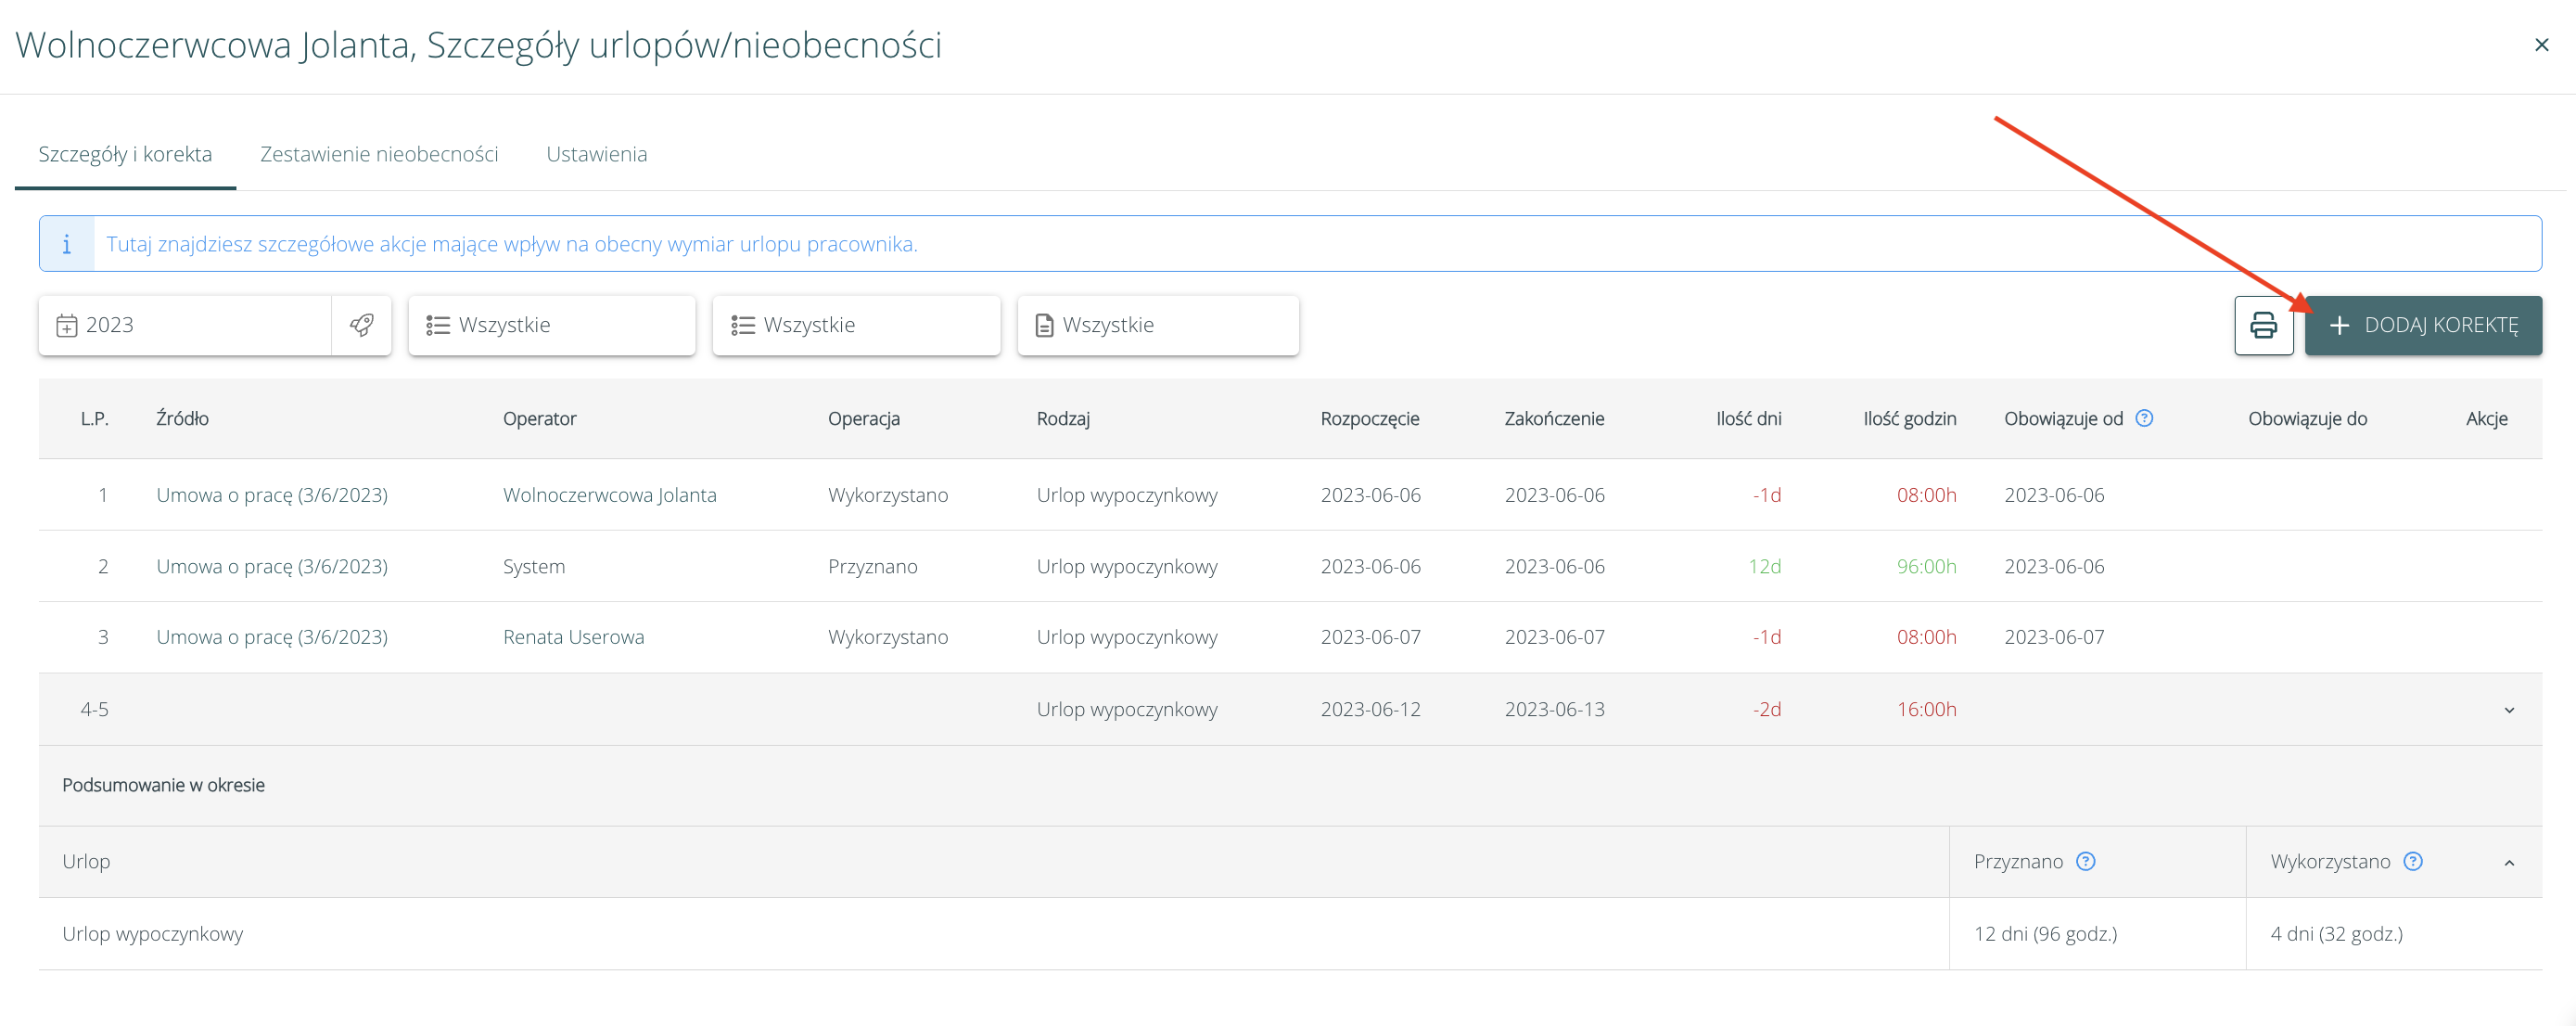
Task: Open the document-type Wszystkie filter dropdown
Action: tap(1157, 325)
